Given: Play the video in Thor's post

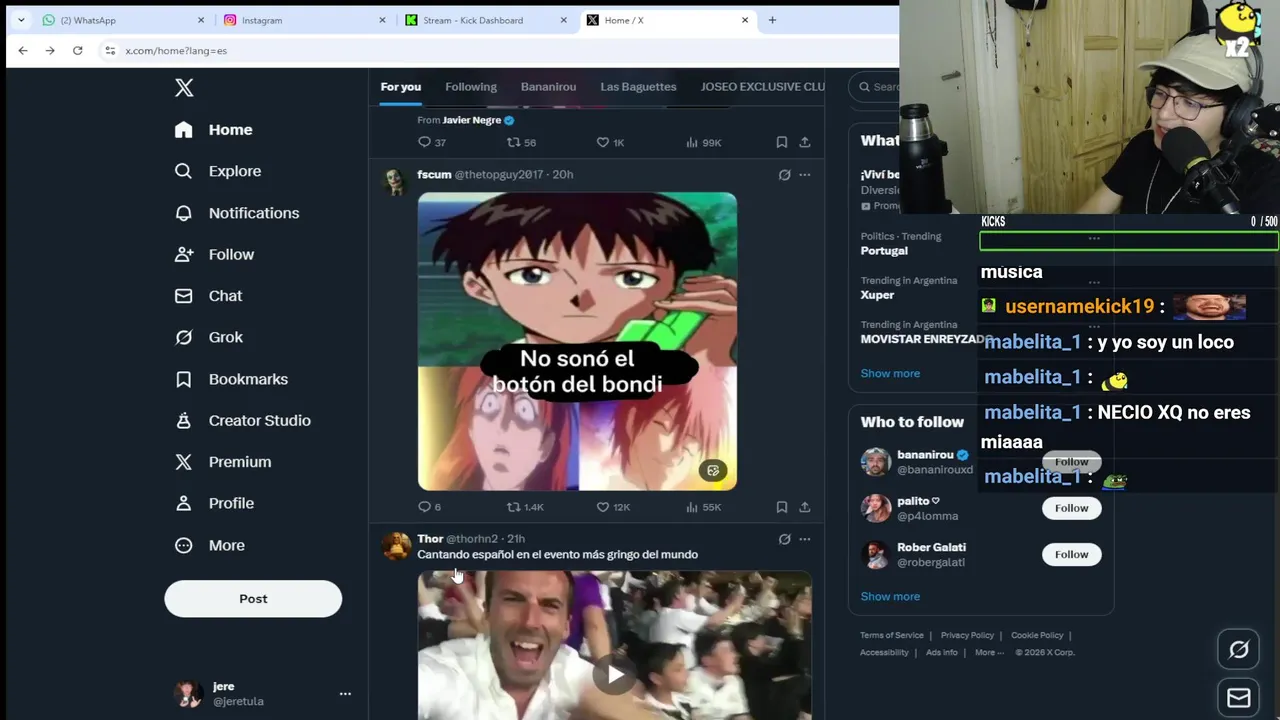Looking at the screenshot, I should 614,675.
